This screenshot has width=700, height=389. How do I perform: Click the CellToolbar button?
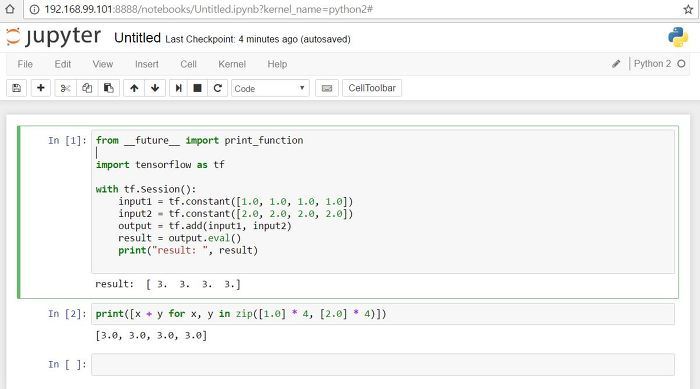pos(372,88)
